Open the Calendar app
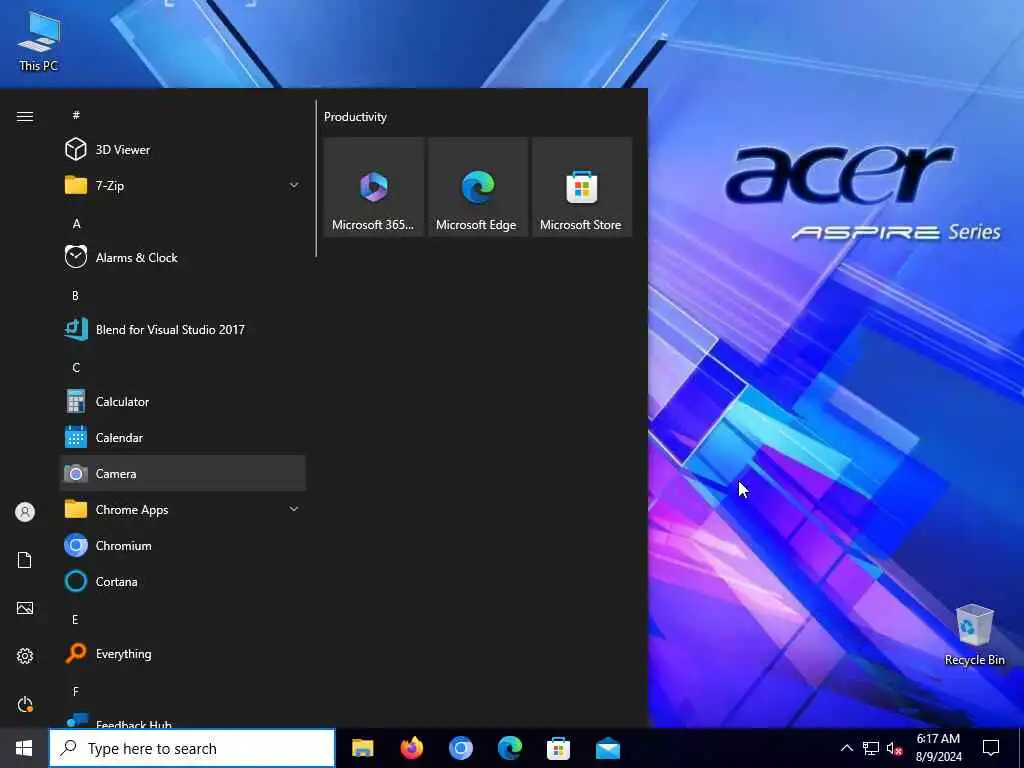 pos(182,438)
